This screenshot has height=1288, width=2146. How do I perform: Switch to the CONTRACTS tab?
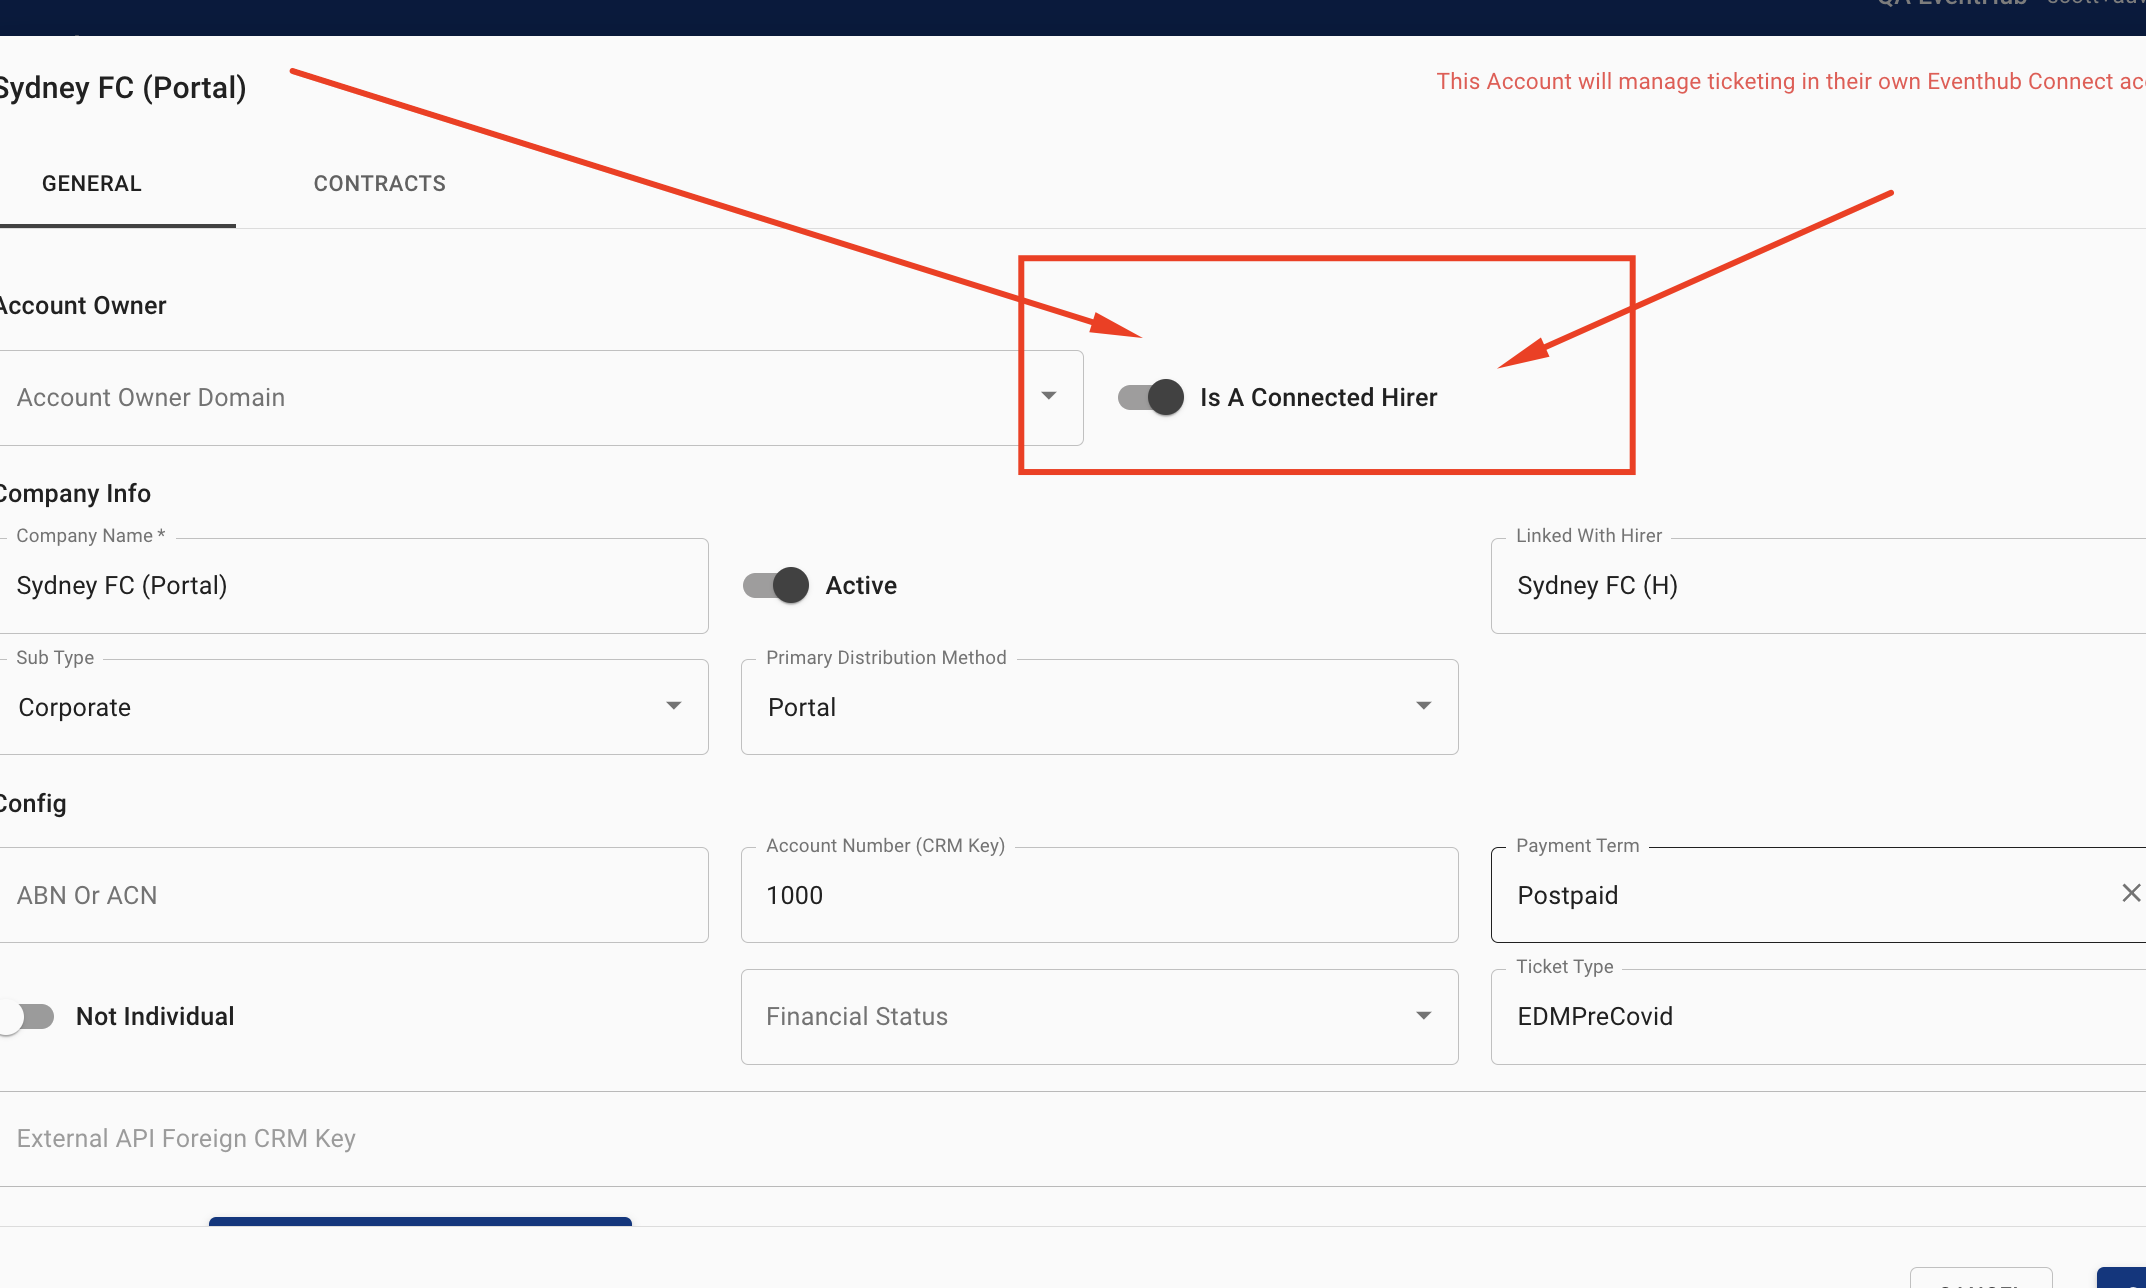[x=379, y=184]
